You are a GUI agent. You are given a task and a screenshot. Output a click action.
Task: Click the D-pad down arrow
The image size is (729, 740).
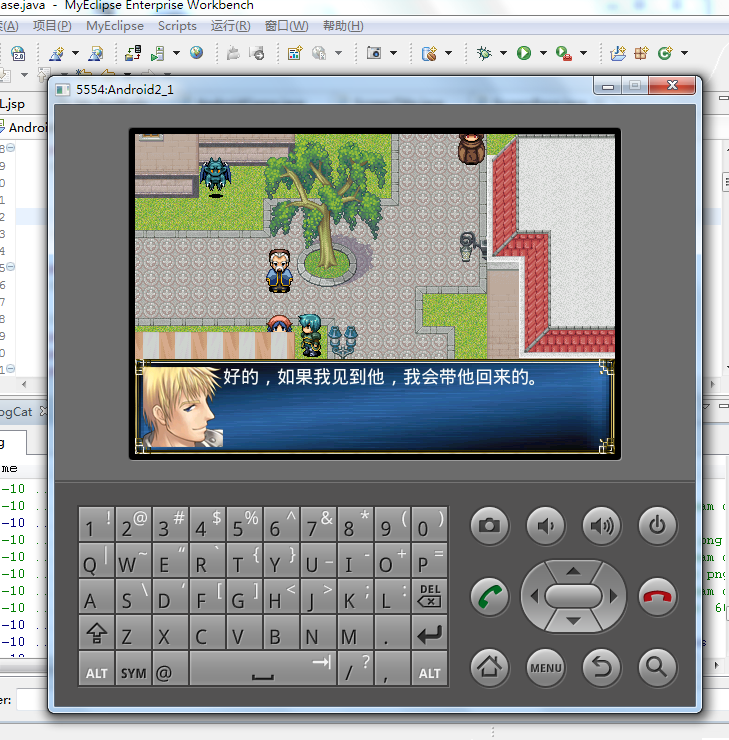tap(573, 621)
